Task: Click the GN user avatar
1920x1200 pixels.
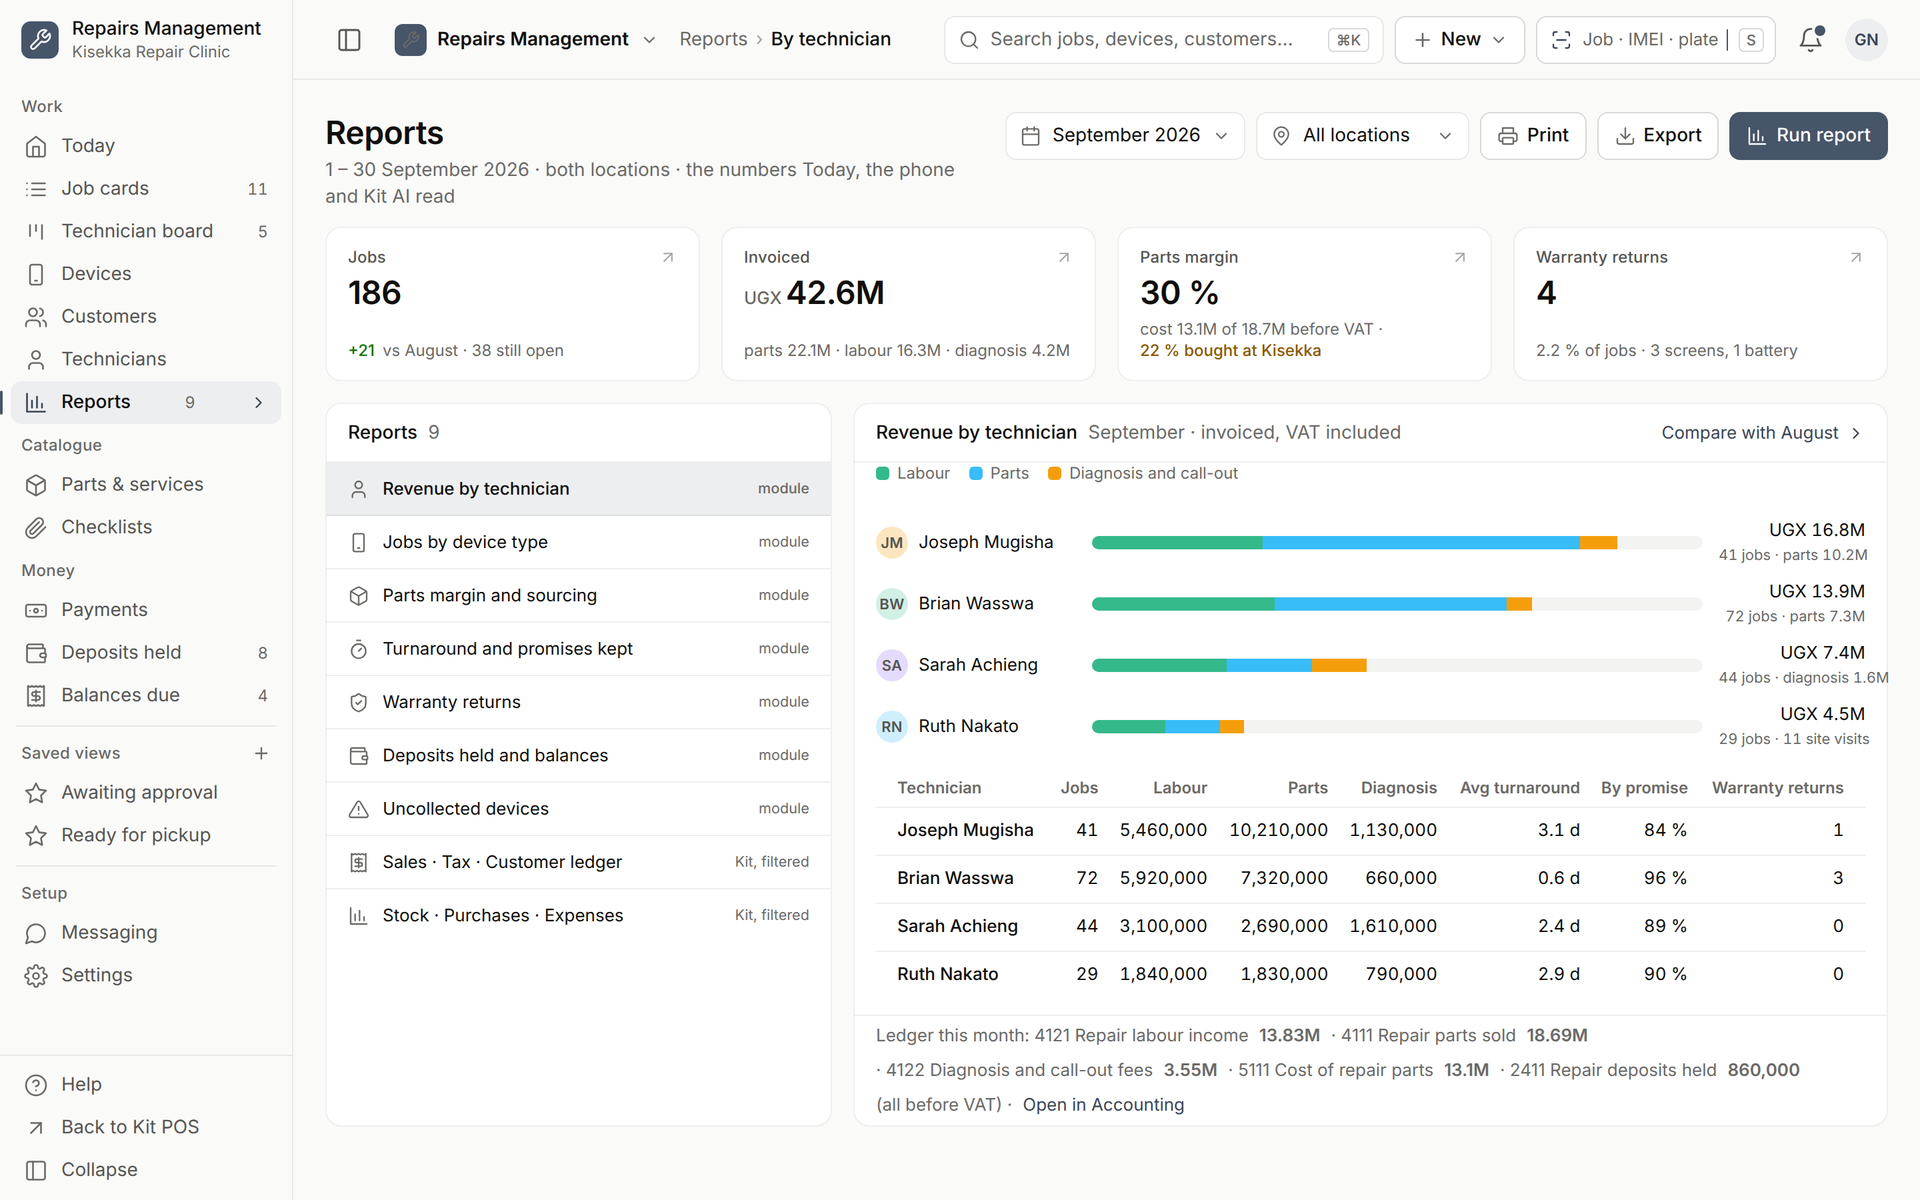Action: (x=1866, y=40)
